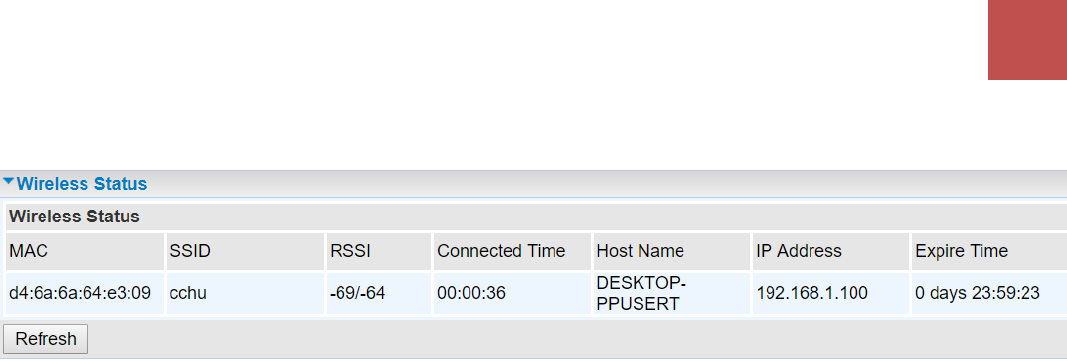The width and height of the screenshot is (1067, 361).
Task: Click the -69/-64 RSSI value
Action: [357, 293]
